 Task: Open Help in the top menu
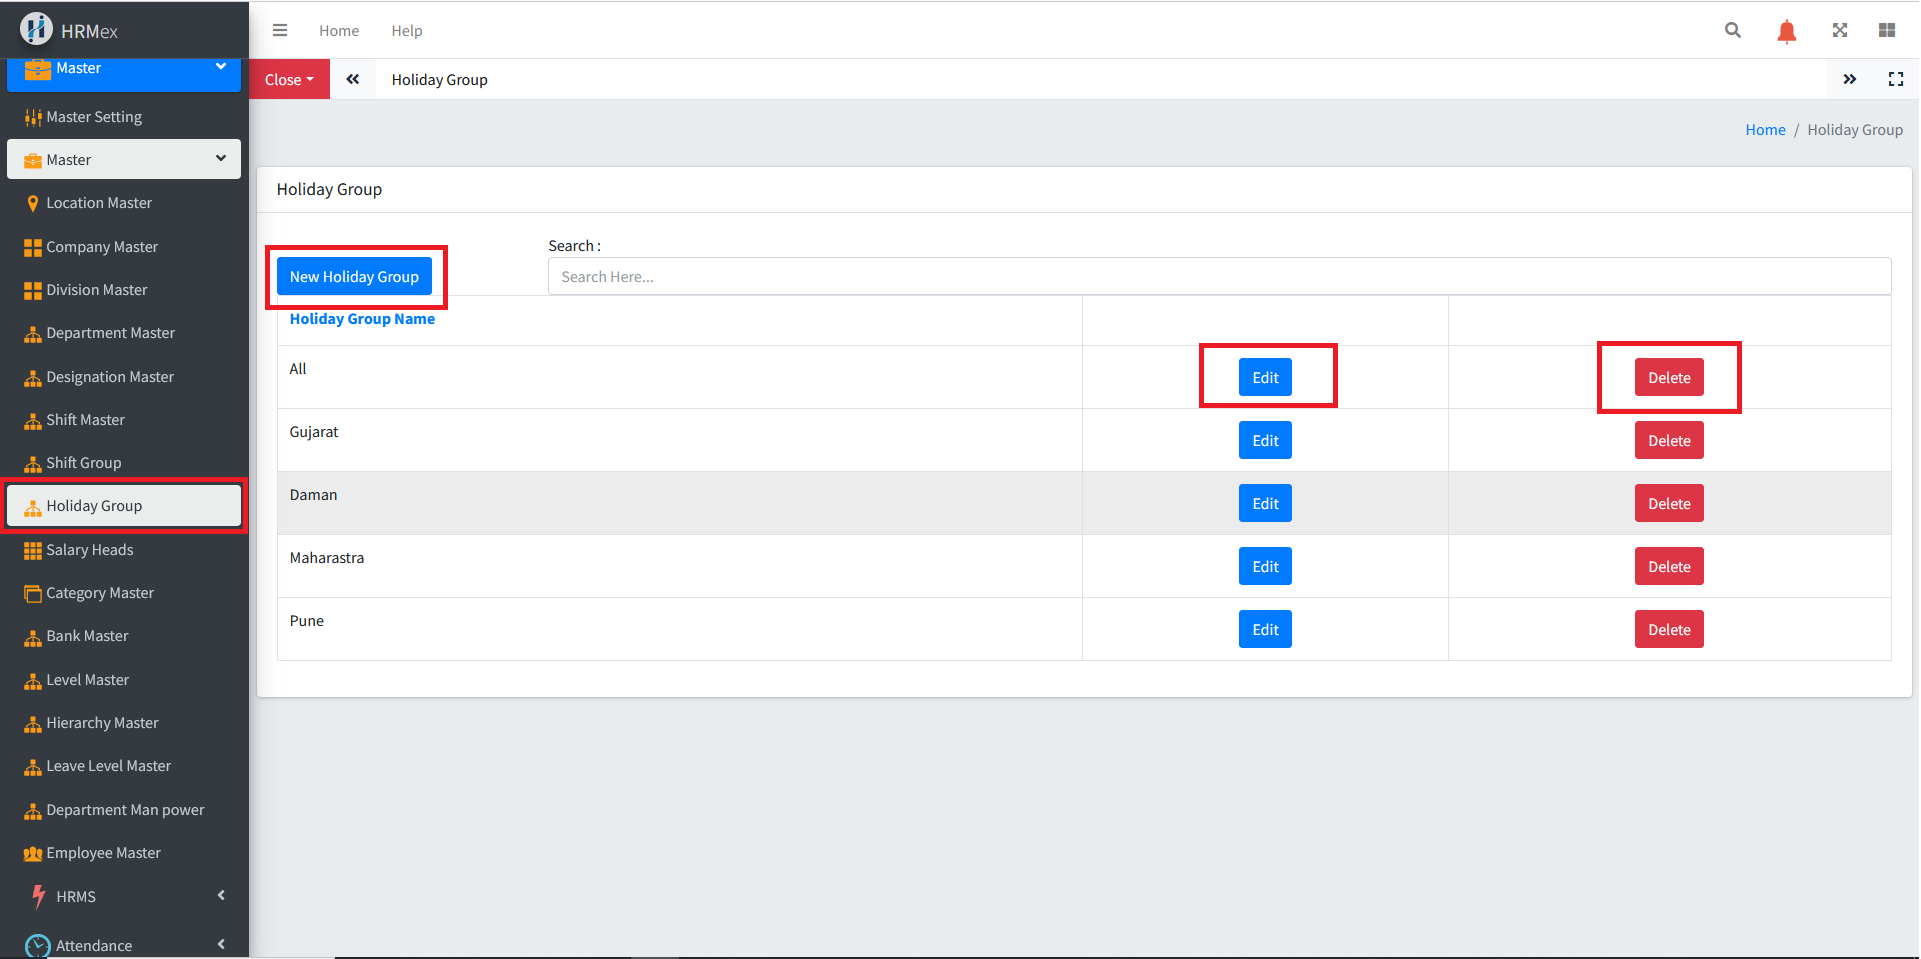pos(406,30)
